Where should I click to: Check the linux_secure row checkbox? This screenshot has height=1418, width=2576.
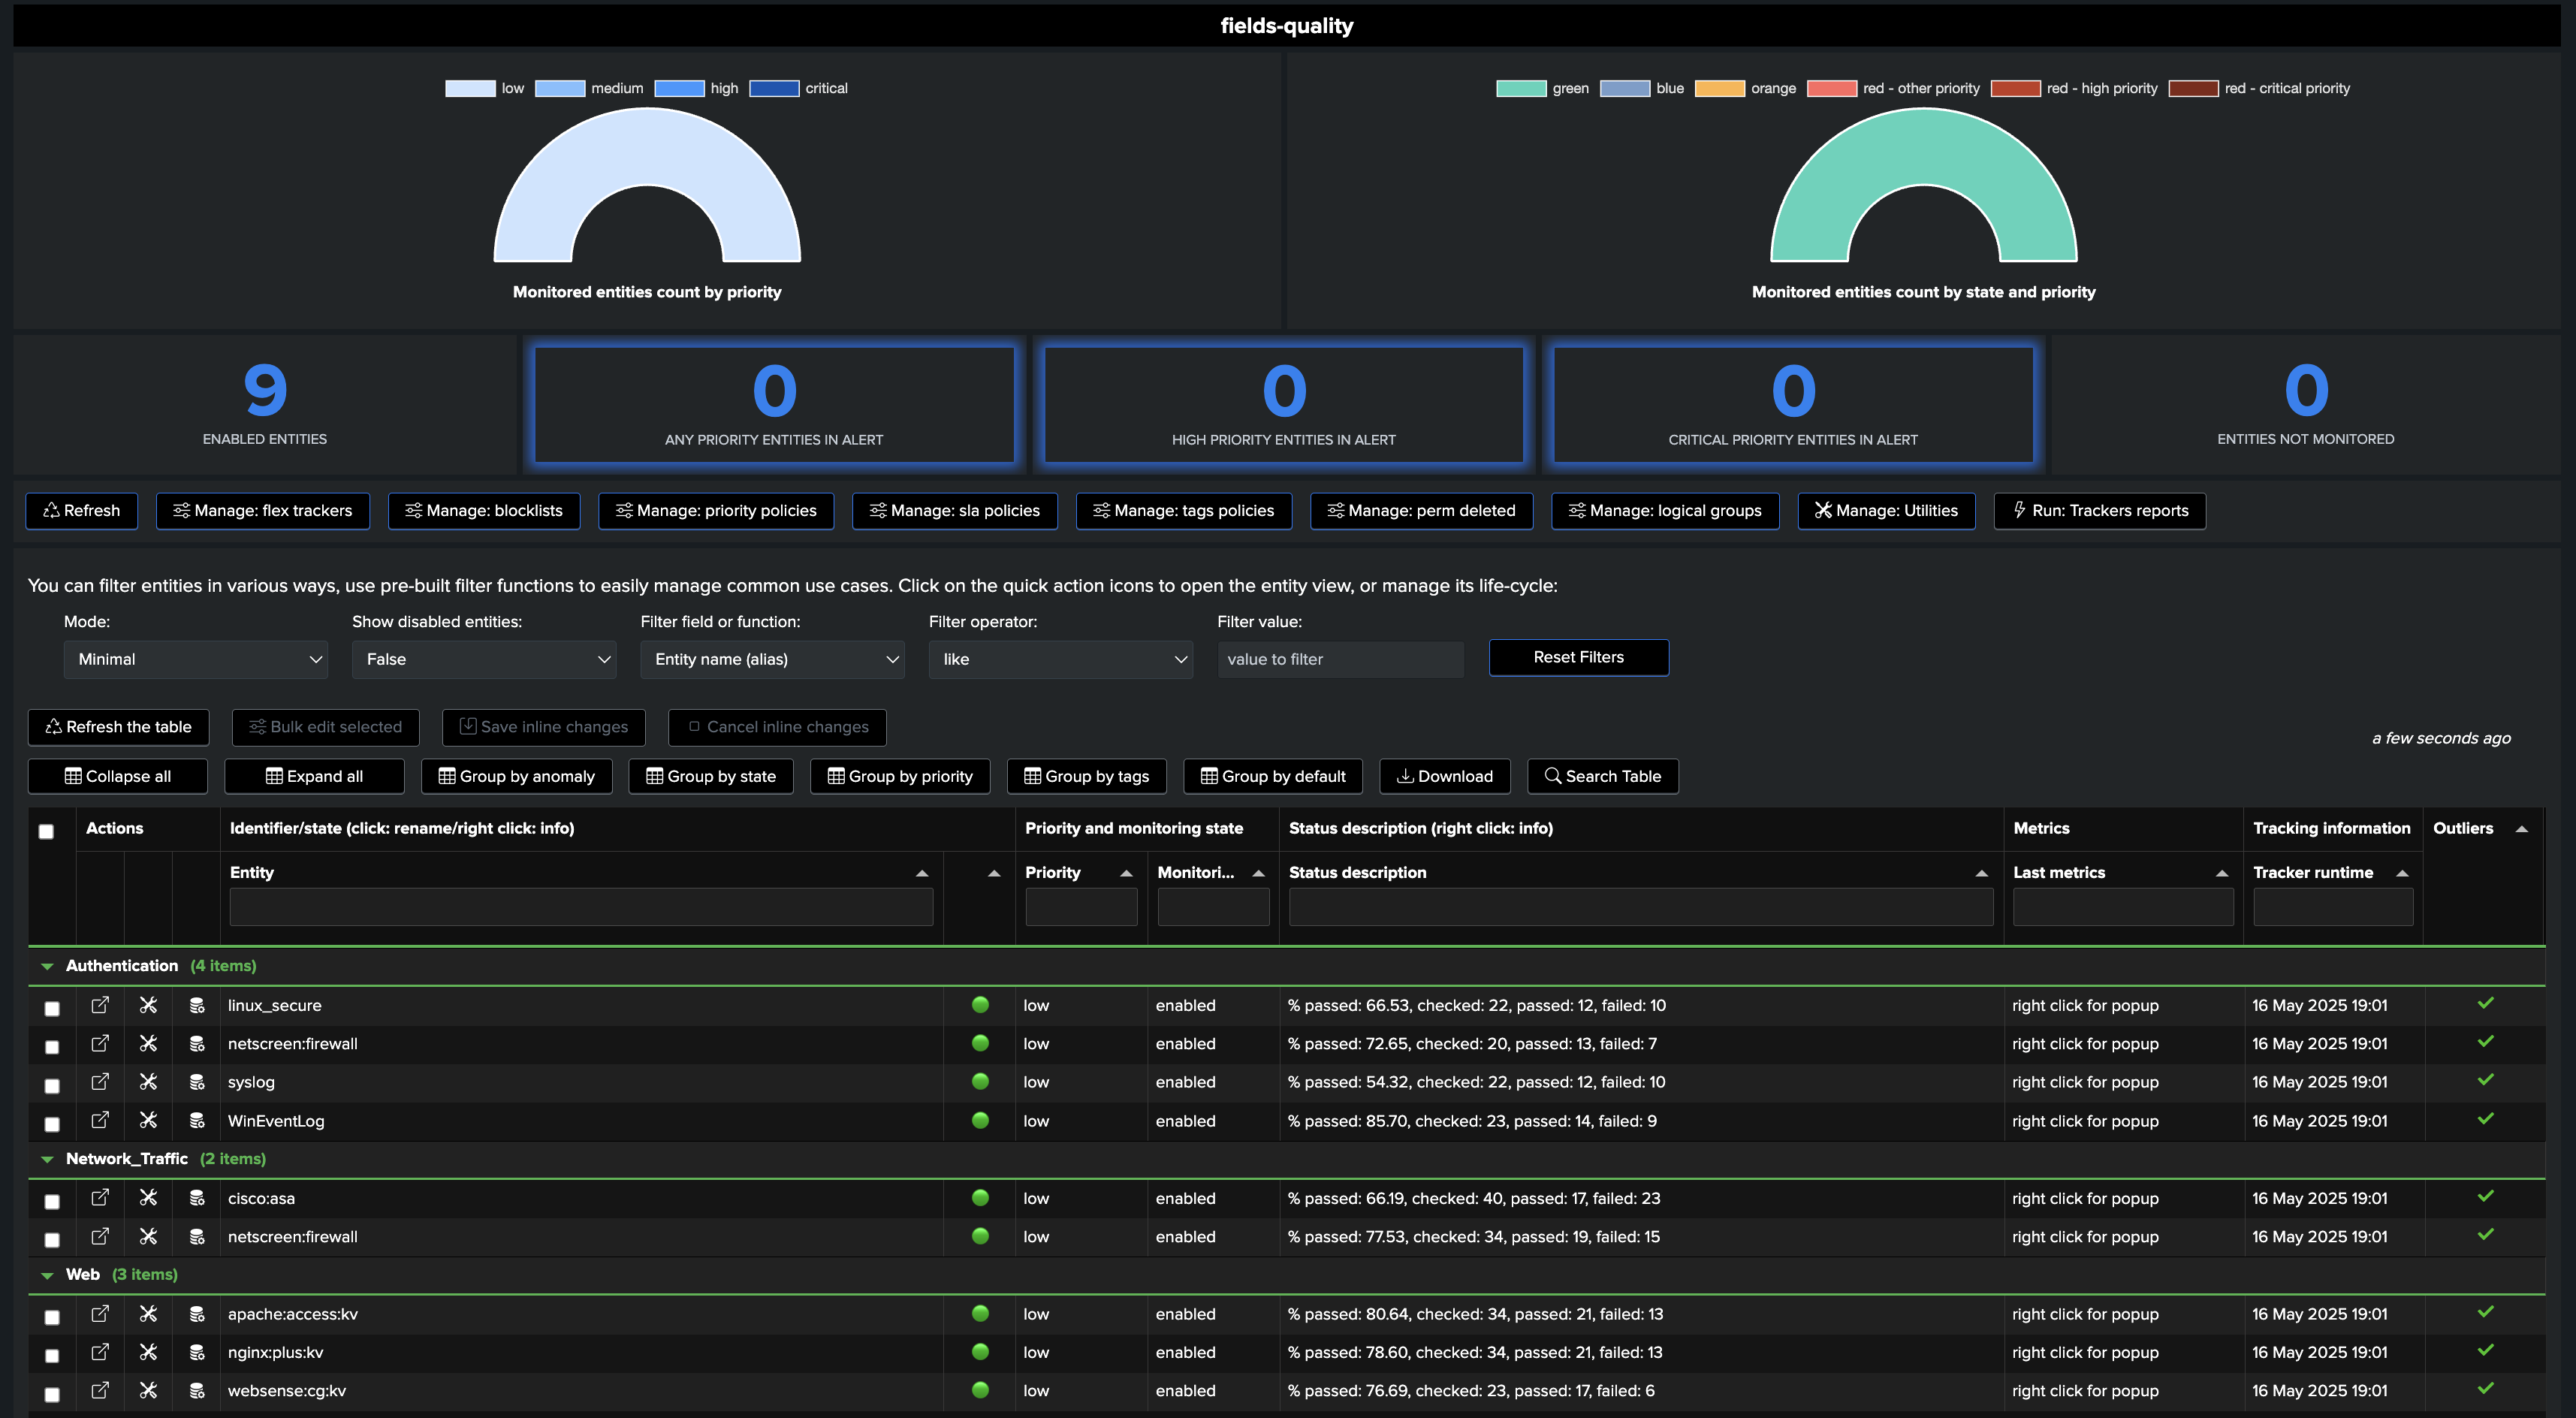(52, 1008)
